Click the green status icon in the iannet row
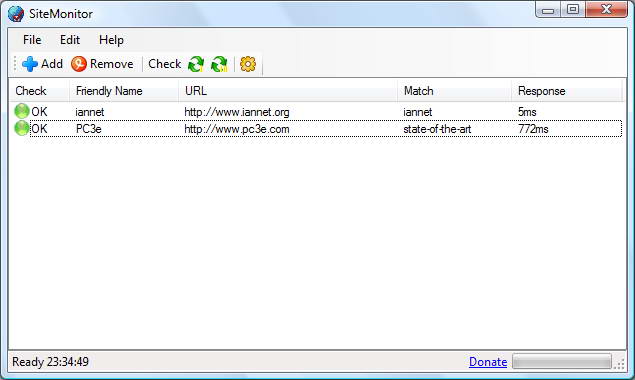The height and width of the screenshot is (380, 635). point(21,111)
